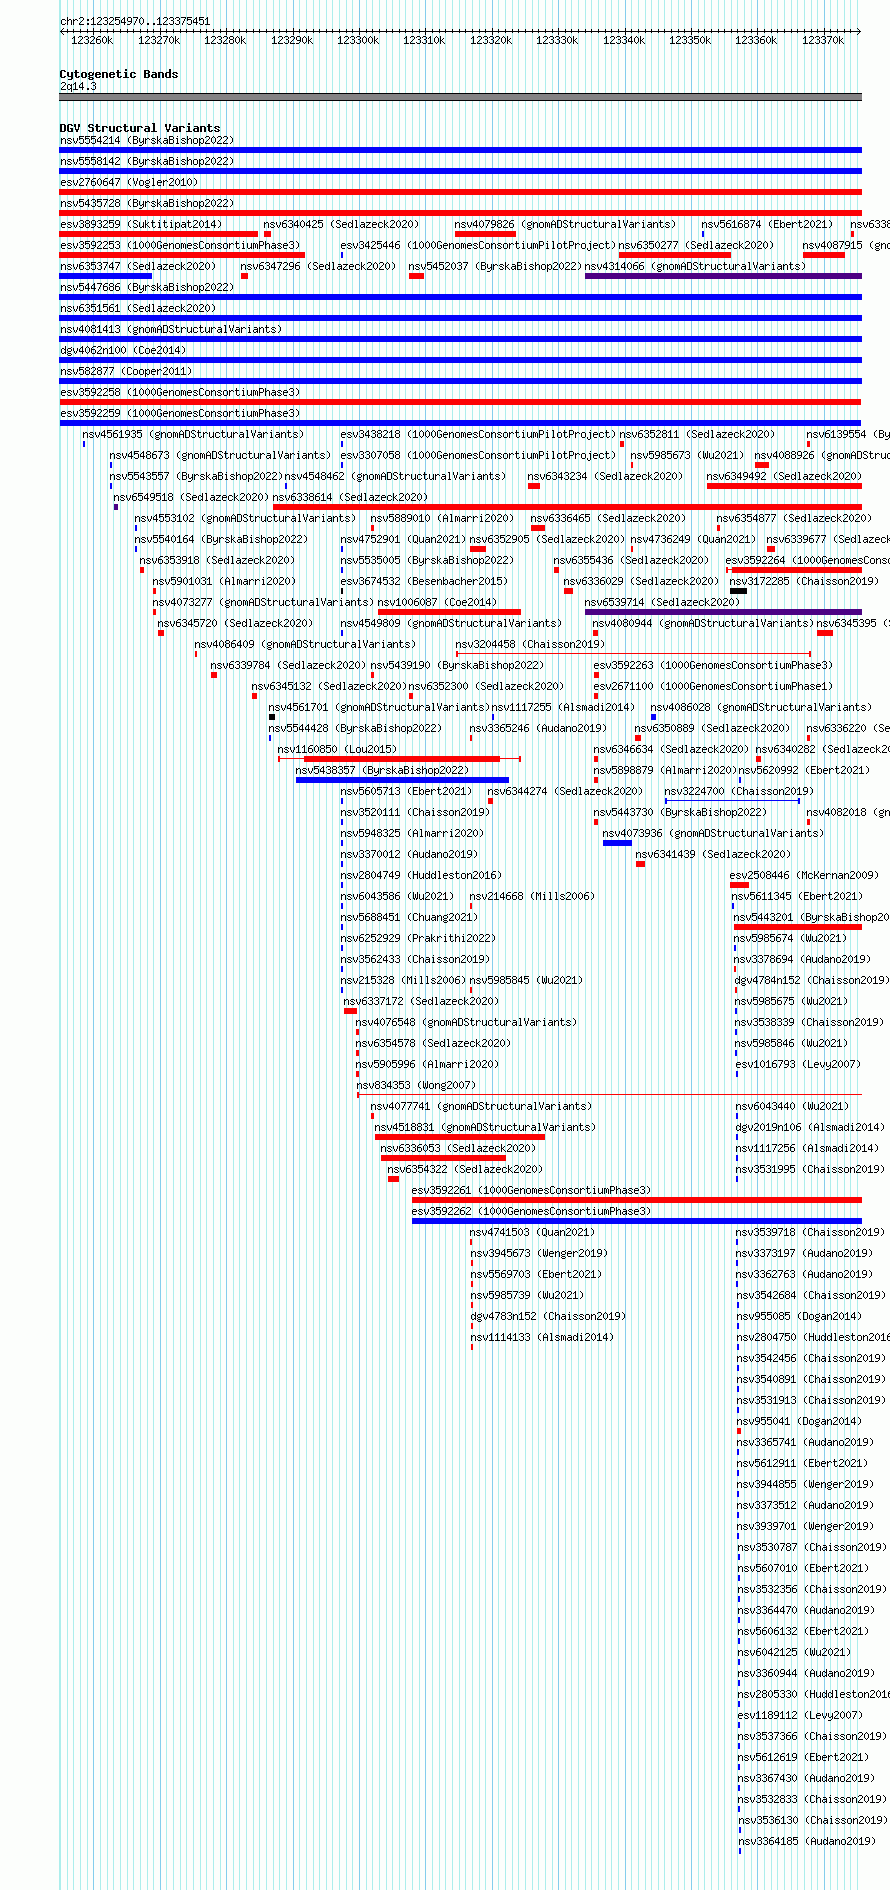Select nsv2804749 (Huddleston2016) variant
This screenshot has height=1890, width=890.
point(421,876)
